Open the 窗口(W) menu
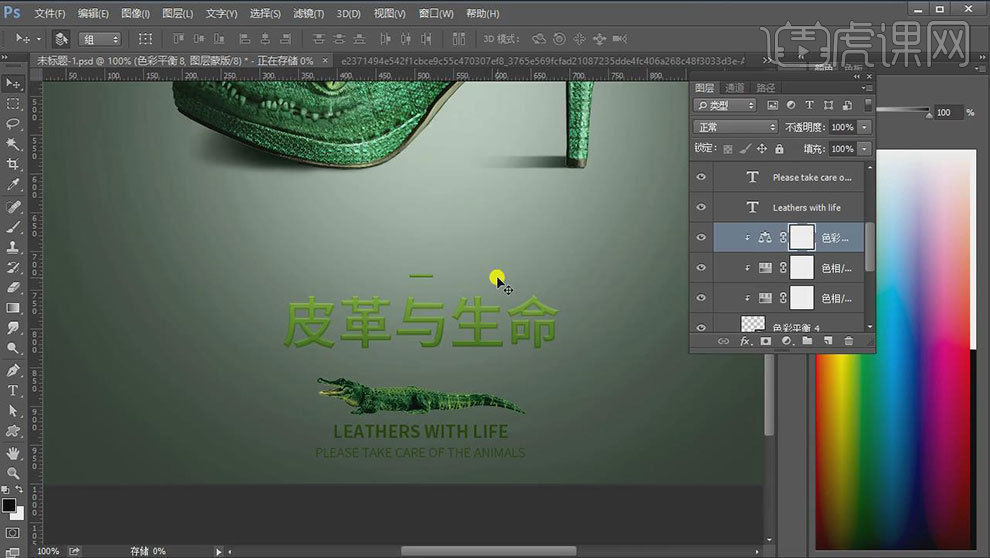Image resolution: width=990 pixels, height=558 pixels. (436, 13)
